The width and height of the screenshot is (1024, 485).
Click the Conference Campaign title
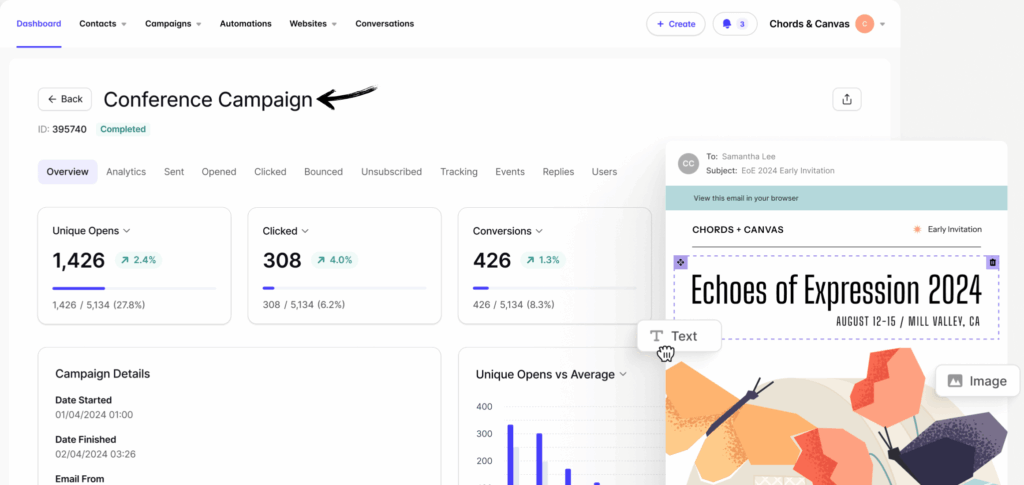tap(208, 100)
